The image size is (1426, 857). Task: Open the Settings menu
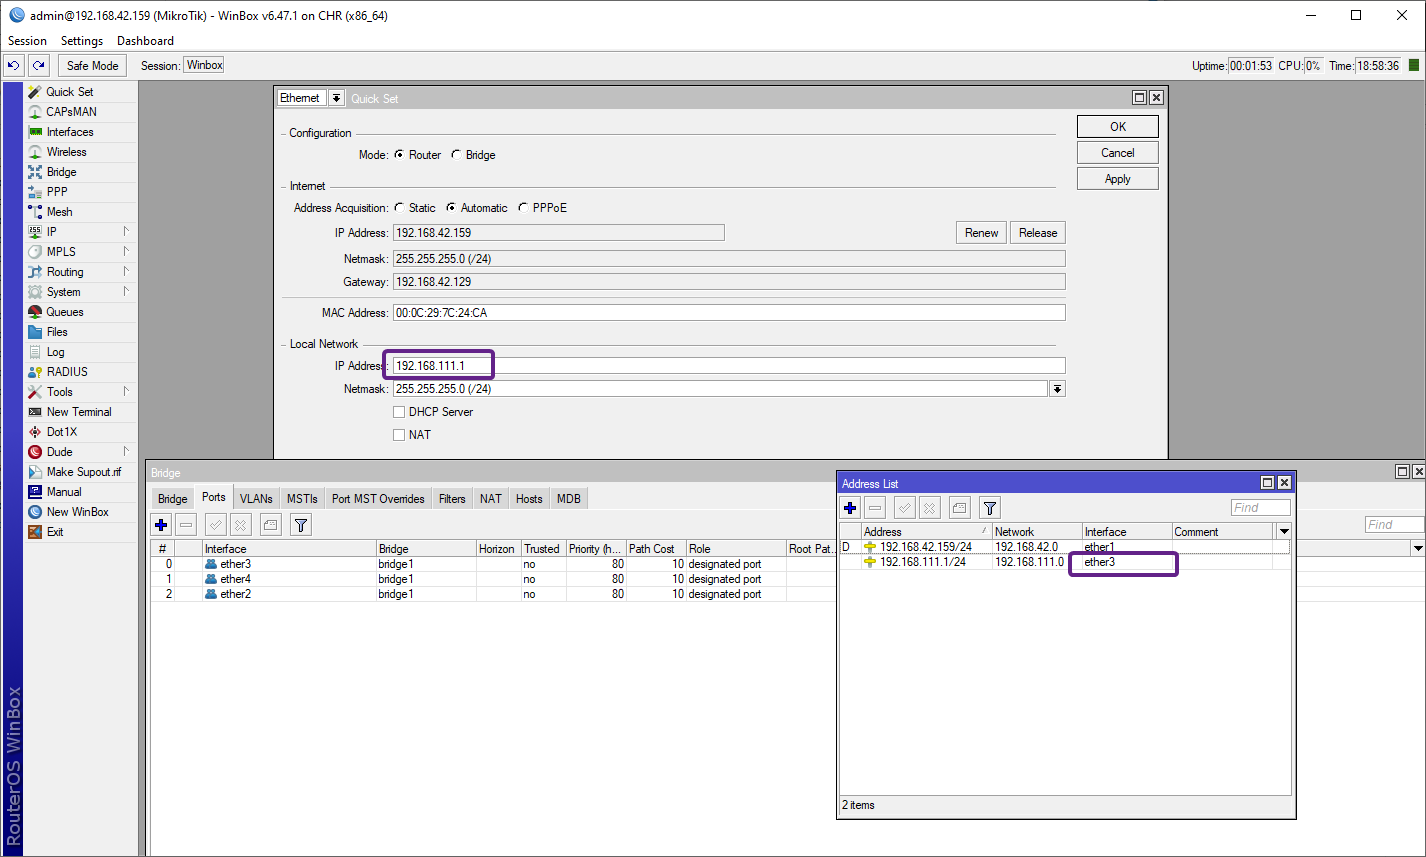tap(82, 41)
